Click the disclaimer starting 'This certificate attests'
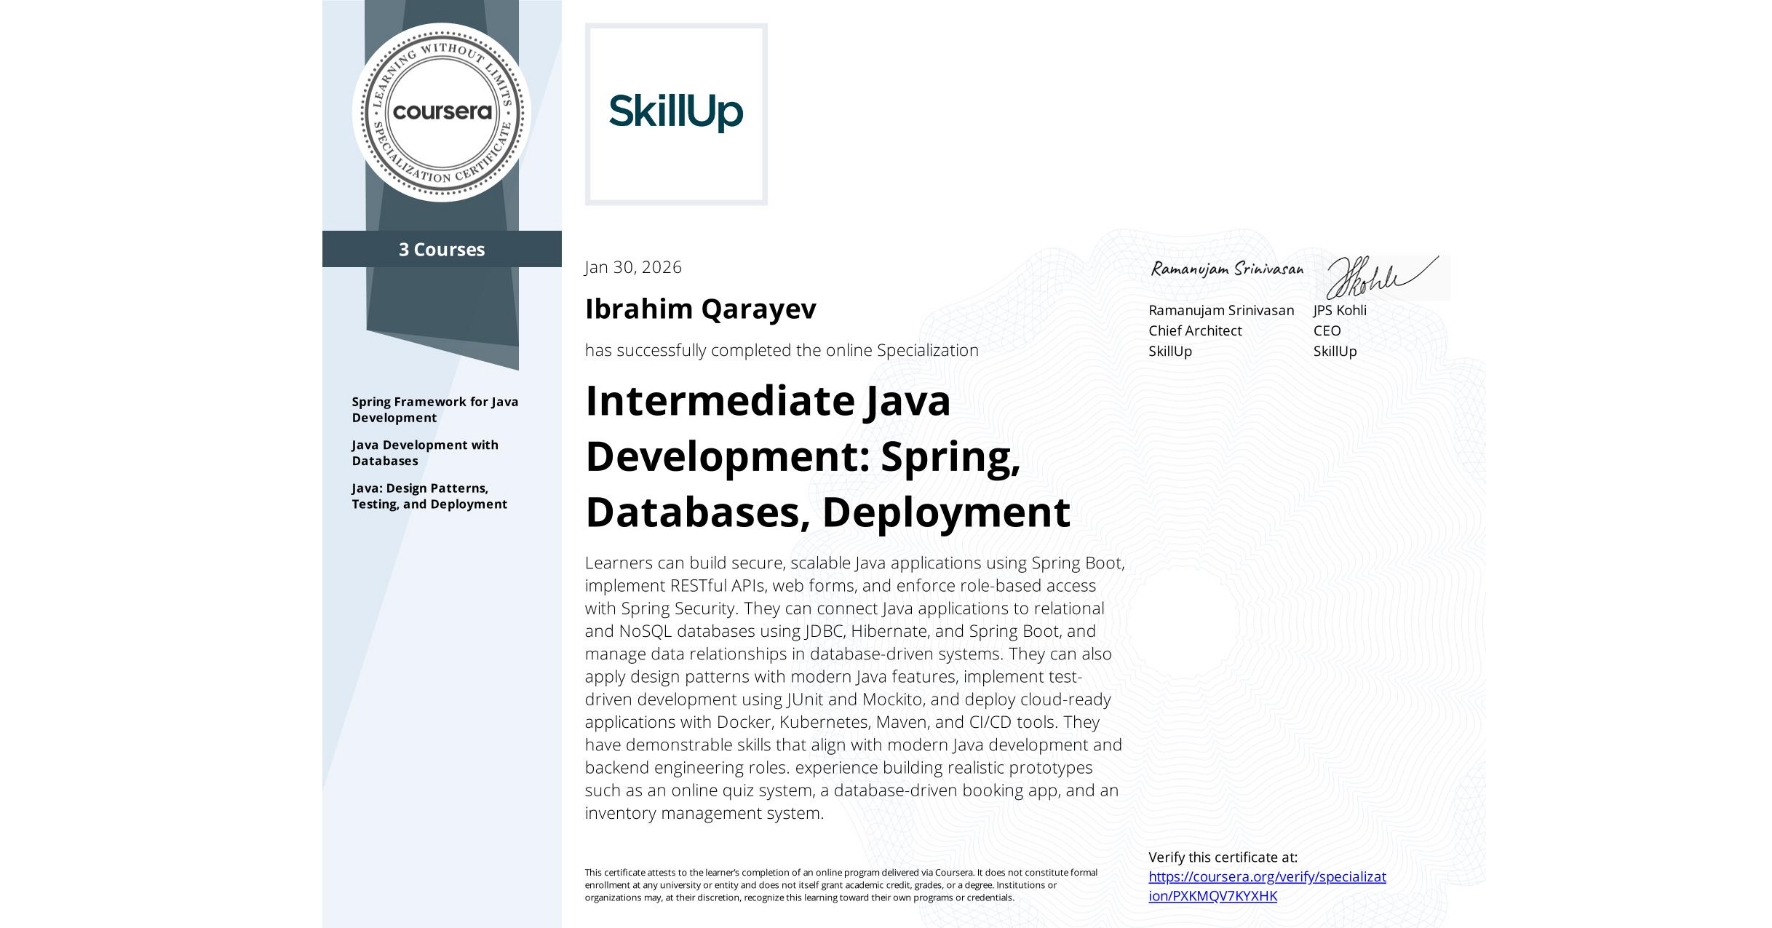The width and height of the screenshot is (1772, 928). (841, 885)
